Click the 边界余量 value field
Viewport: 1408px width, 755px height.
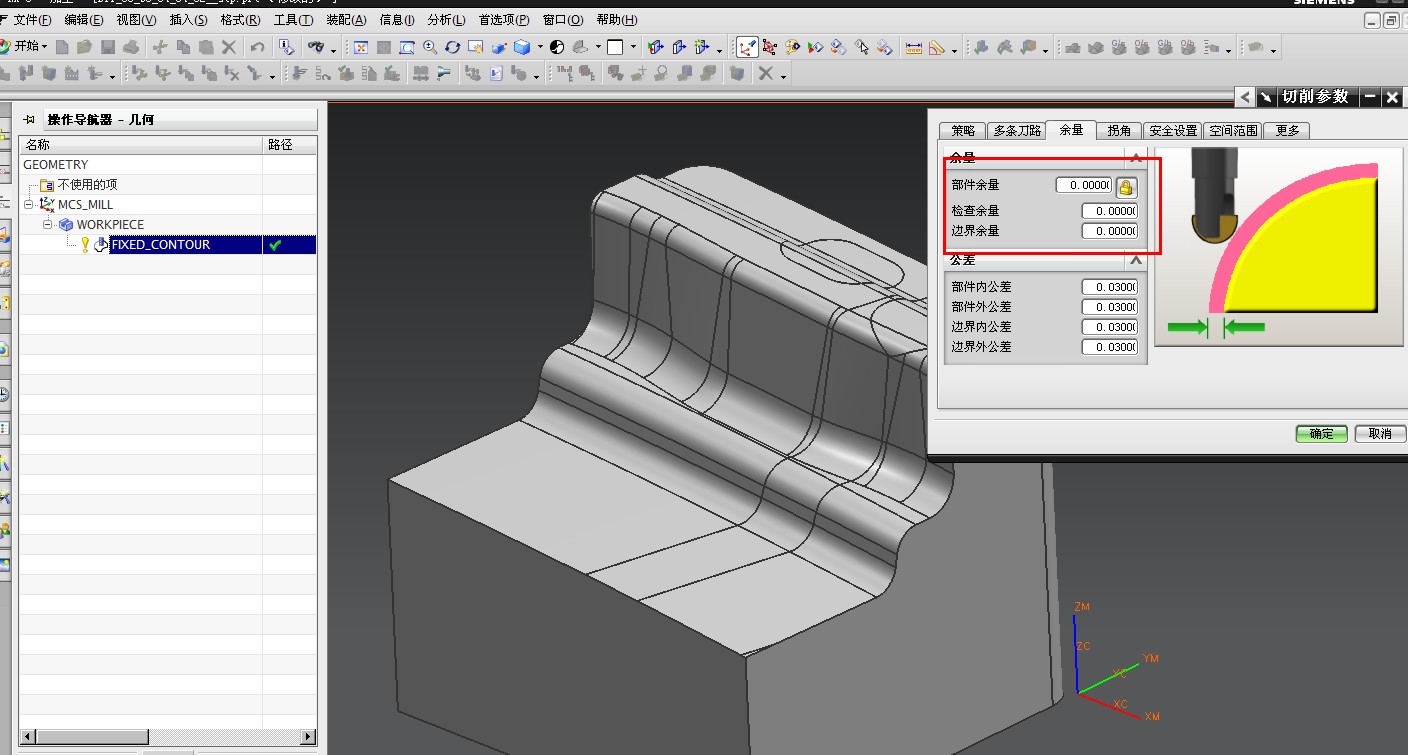(1109, 231)
